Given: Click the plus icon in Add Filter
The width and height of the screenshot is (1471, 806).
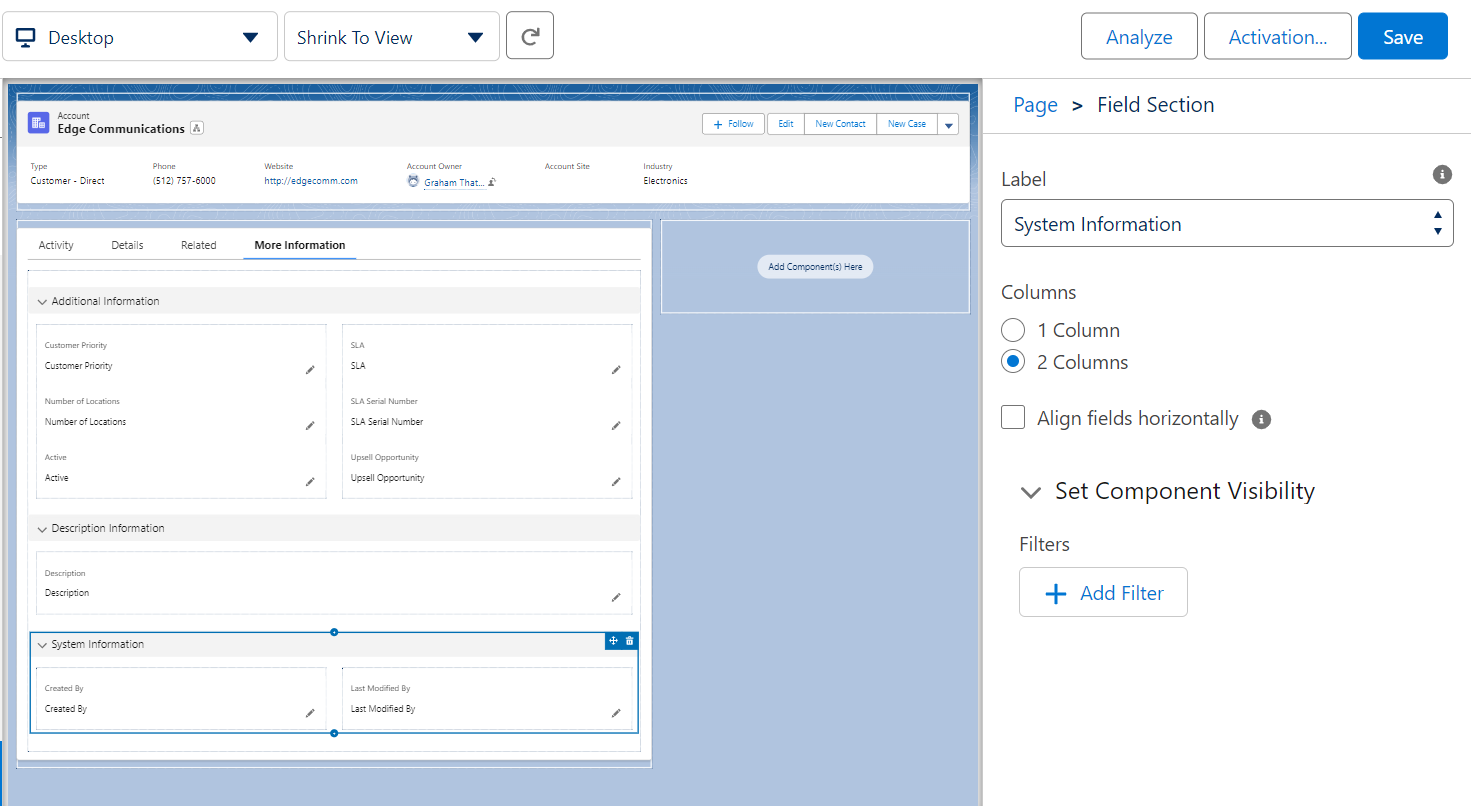Looking at the screenshot, I should pyautogui.click(x=1055, y=593).
